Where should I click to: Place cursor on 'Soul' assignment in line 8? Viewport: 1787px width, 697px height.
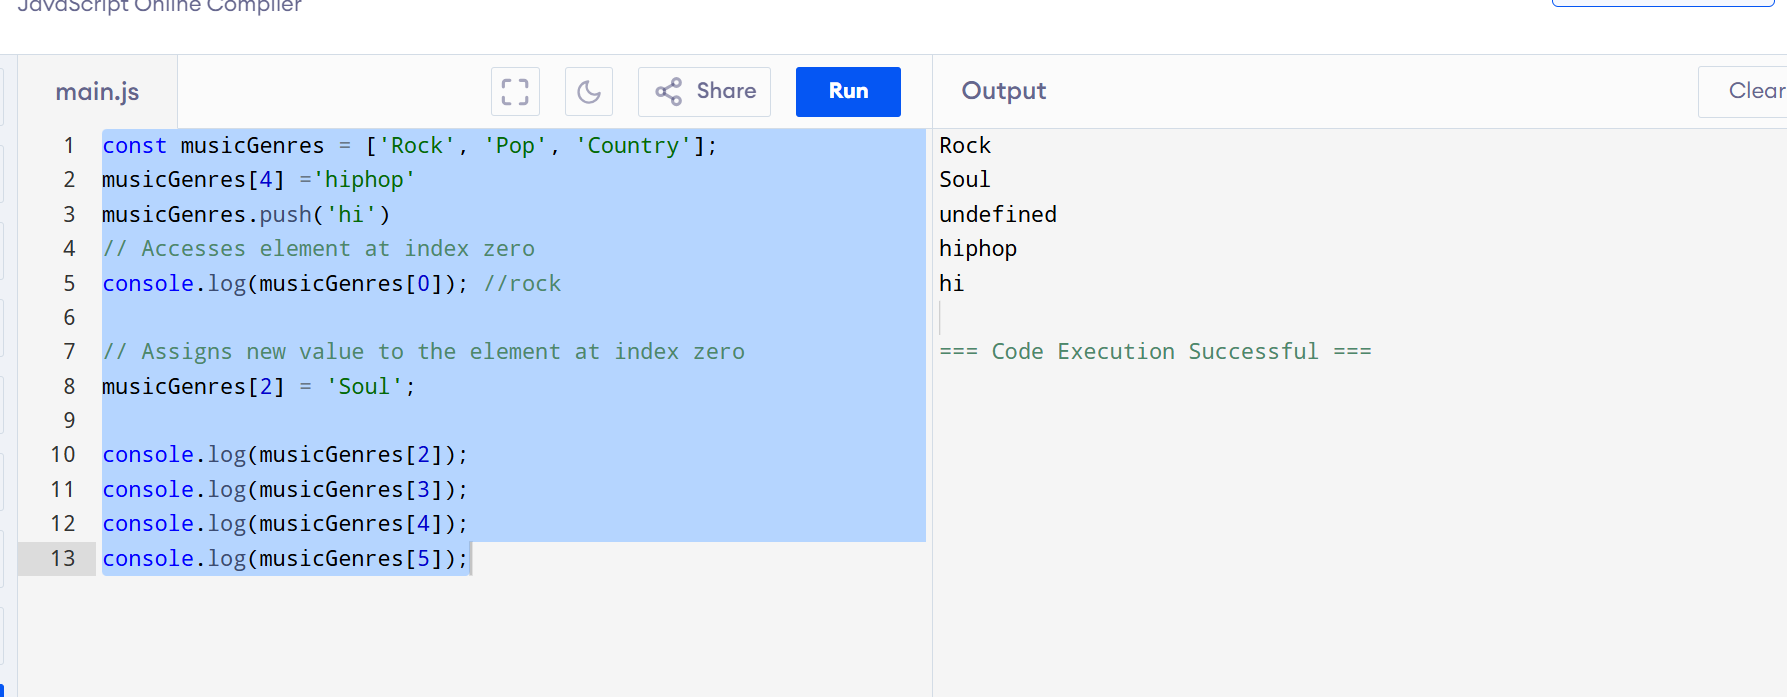(364, 387)
